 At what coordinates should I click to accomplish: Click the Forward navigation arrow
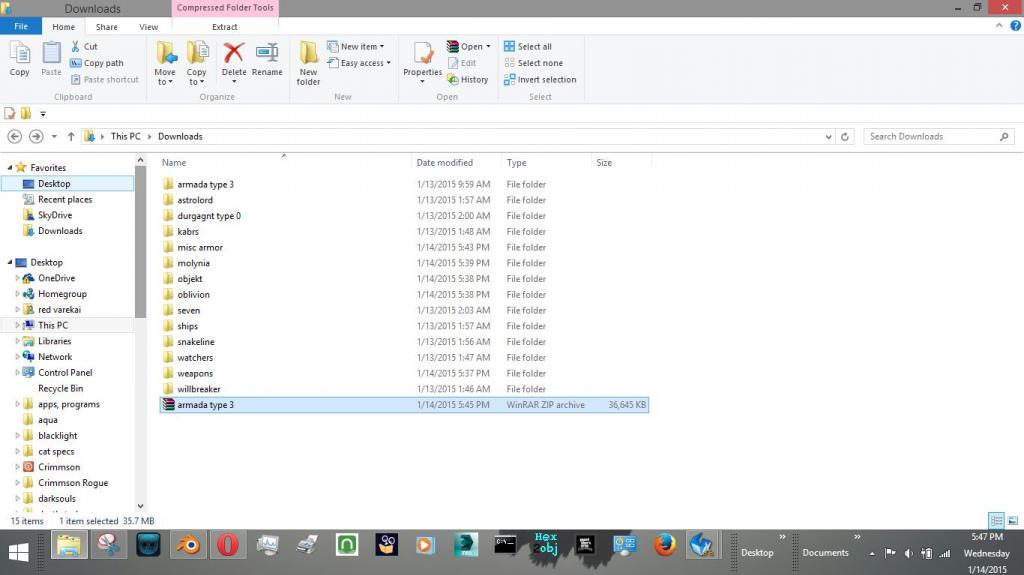36,137
